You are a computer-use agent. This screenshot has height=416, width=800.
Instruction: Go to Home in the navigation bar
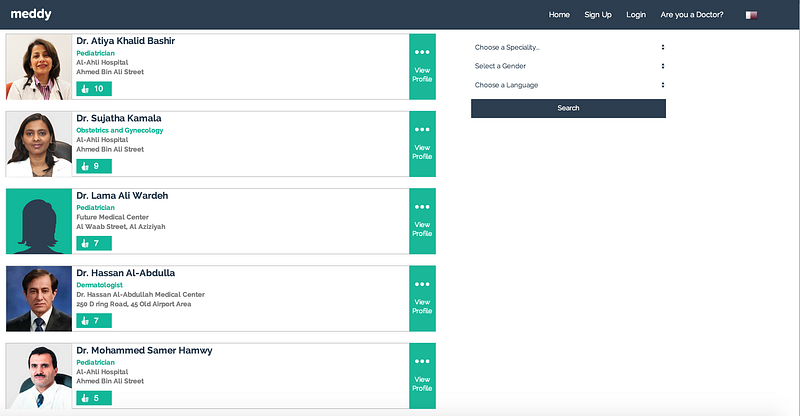click(559, 15)
